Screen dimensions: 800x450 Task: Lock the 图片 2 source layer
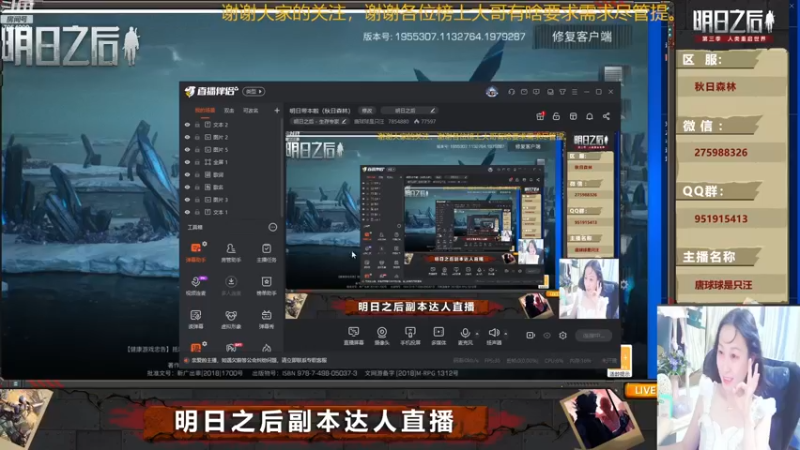tap(197, 137)
